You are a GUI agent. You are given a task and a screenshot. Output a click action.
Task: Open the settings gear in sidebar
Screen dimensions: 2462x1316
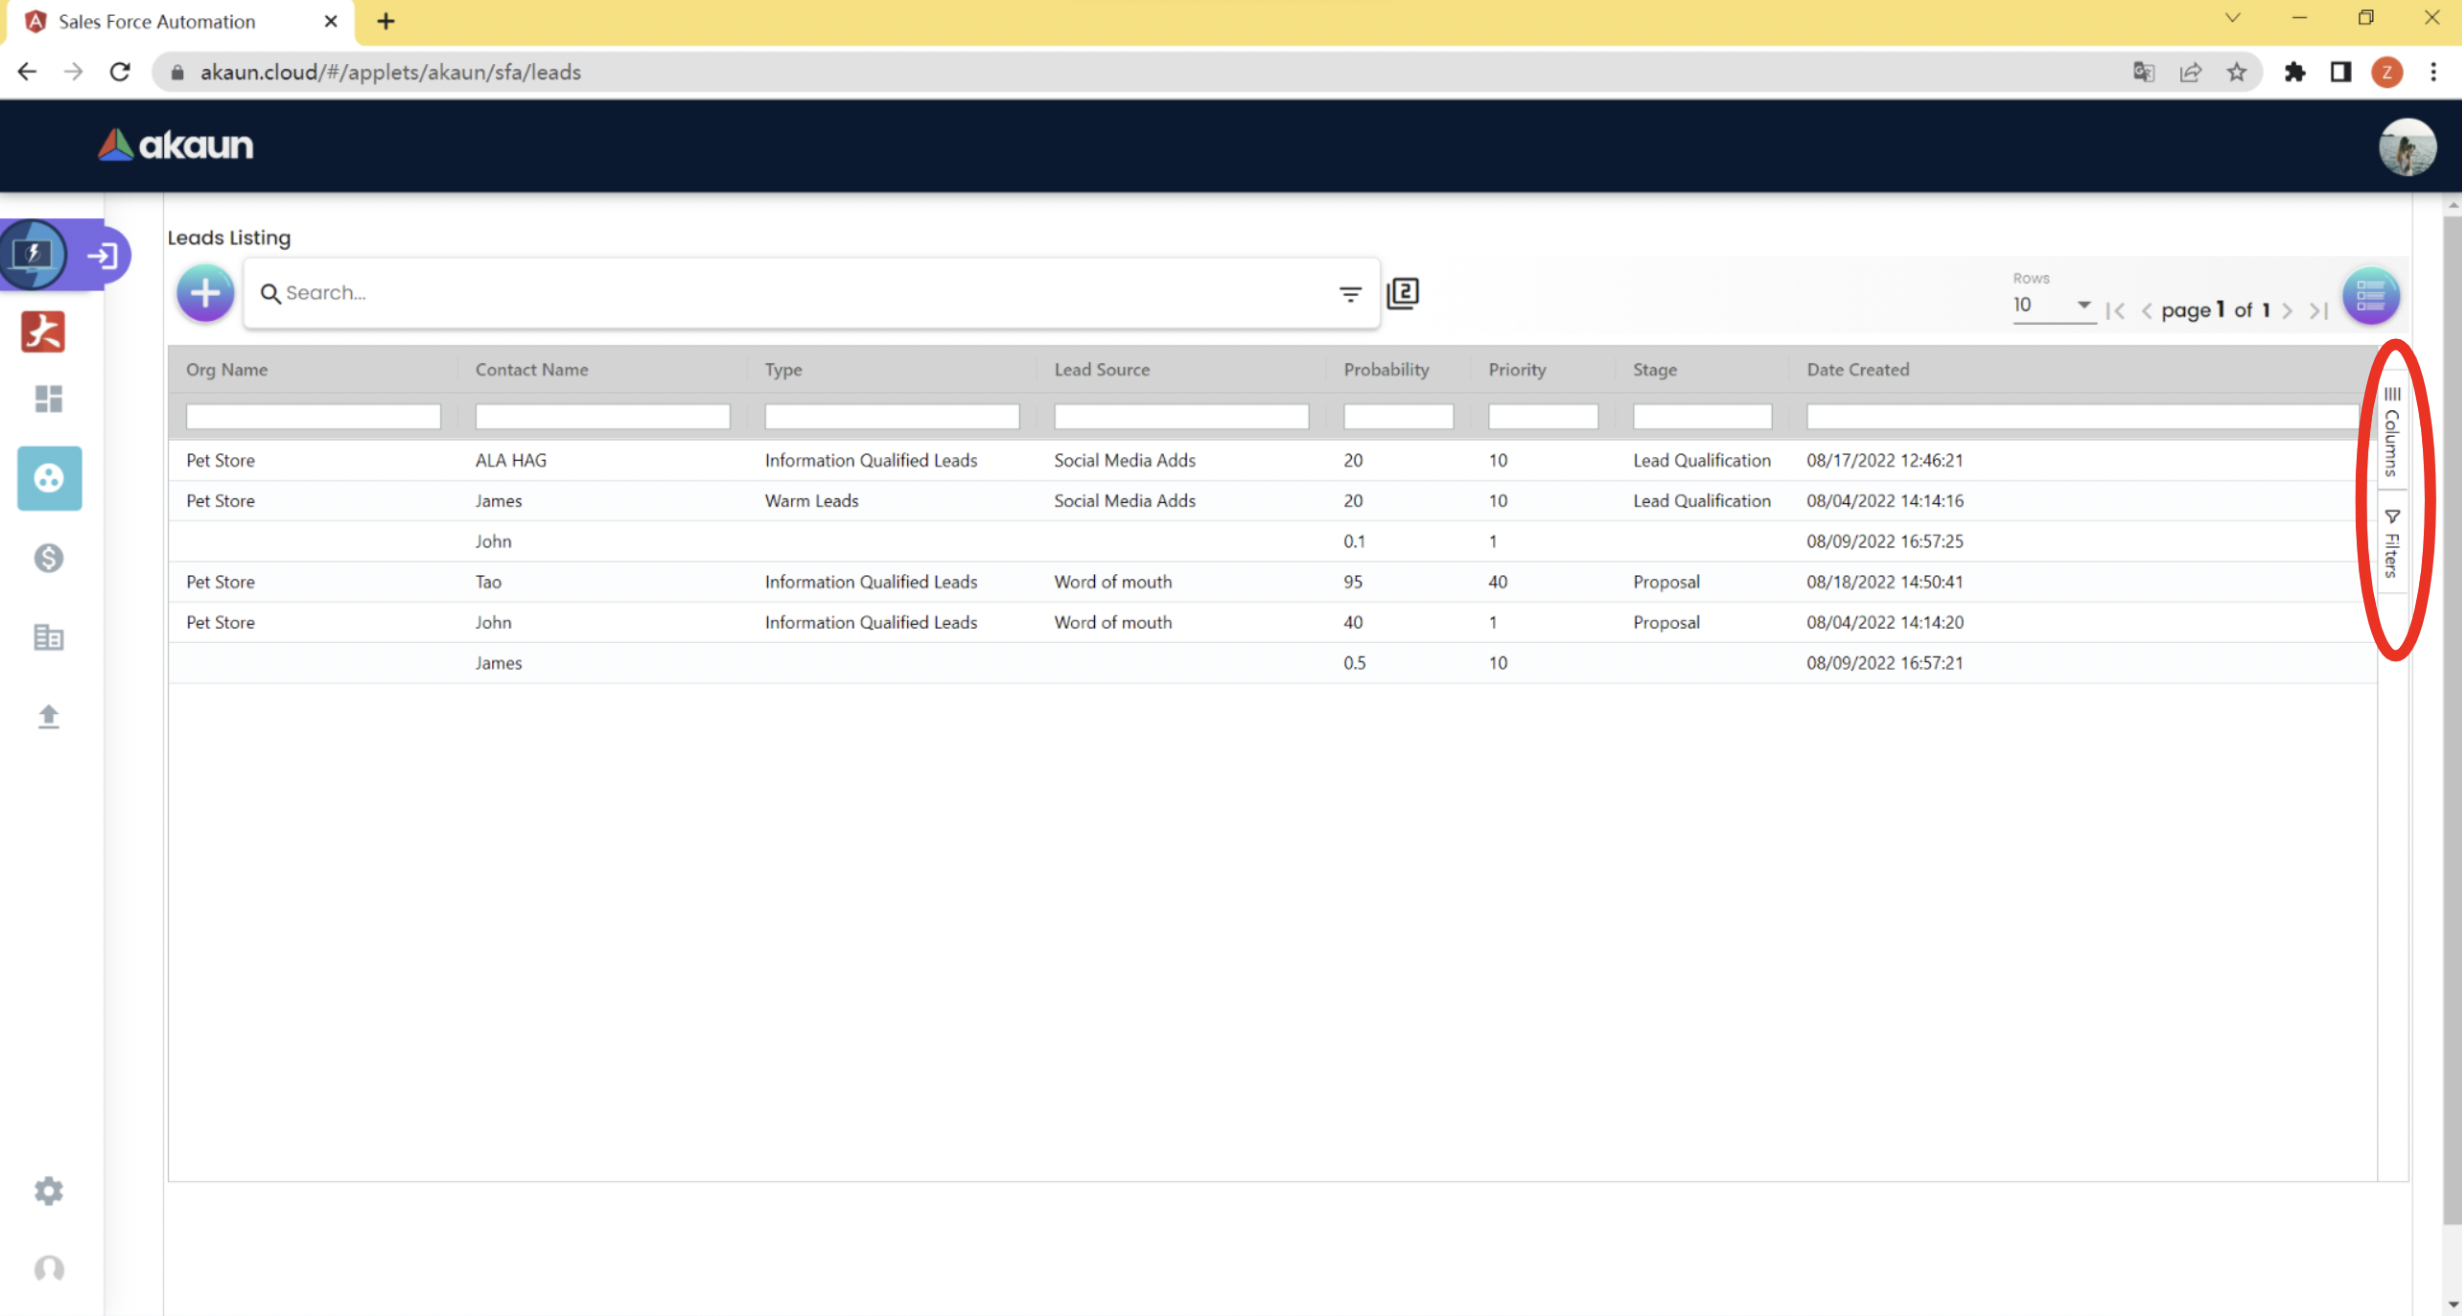click(48, 1191)
